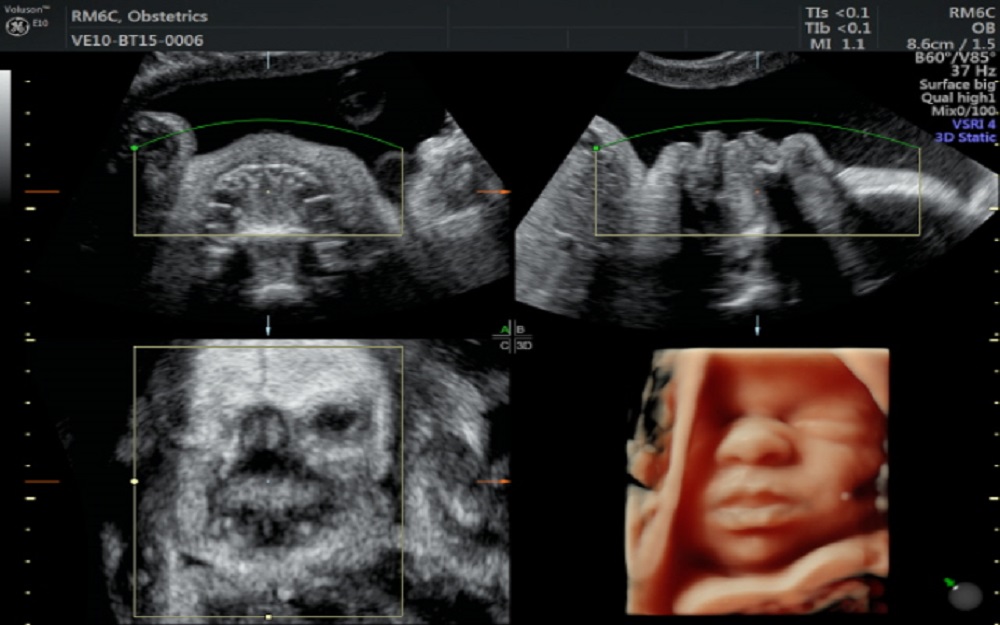
Task: Click the "OB" application label at top right
Action: pos(983,29)
